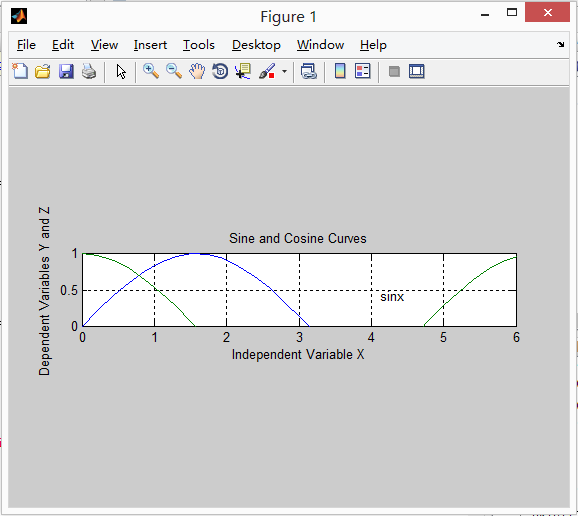Select the Edit Plot arrow tool
Image resolution: width=578 pixels, height=516 pixels.
tap(121, 72)
